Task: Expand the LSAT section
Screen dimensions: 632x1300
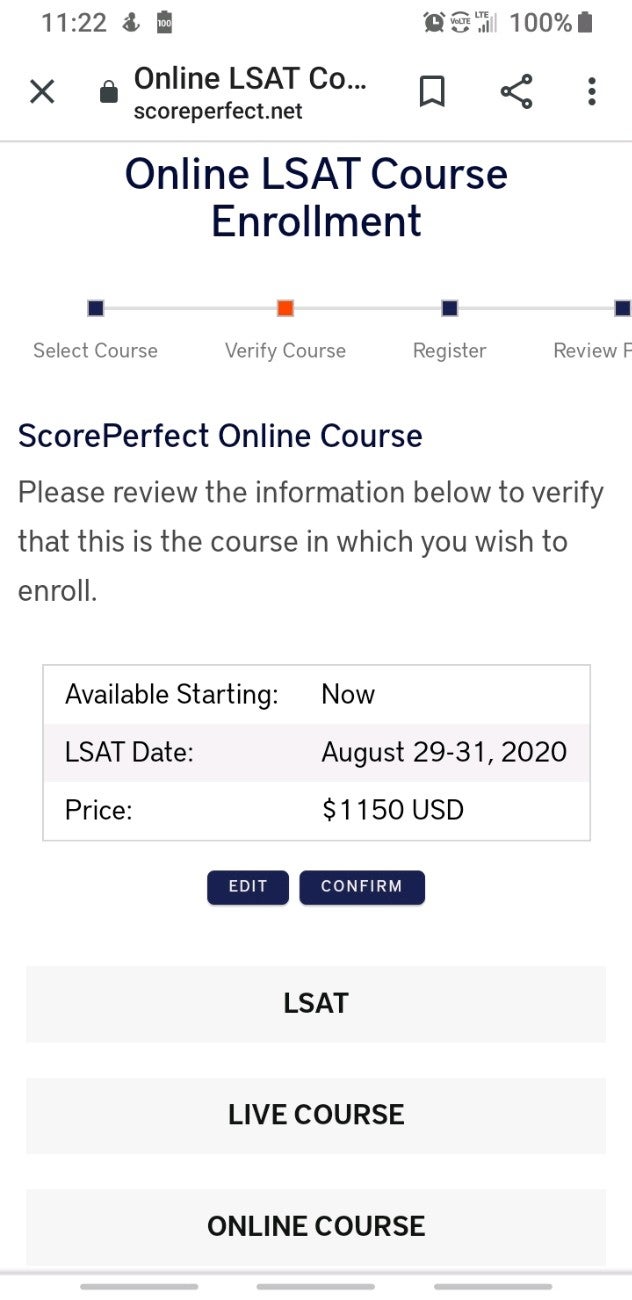Action: 316,1003
